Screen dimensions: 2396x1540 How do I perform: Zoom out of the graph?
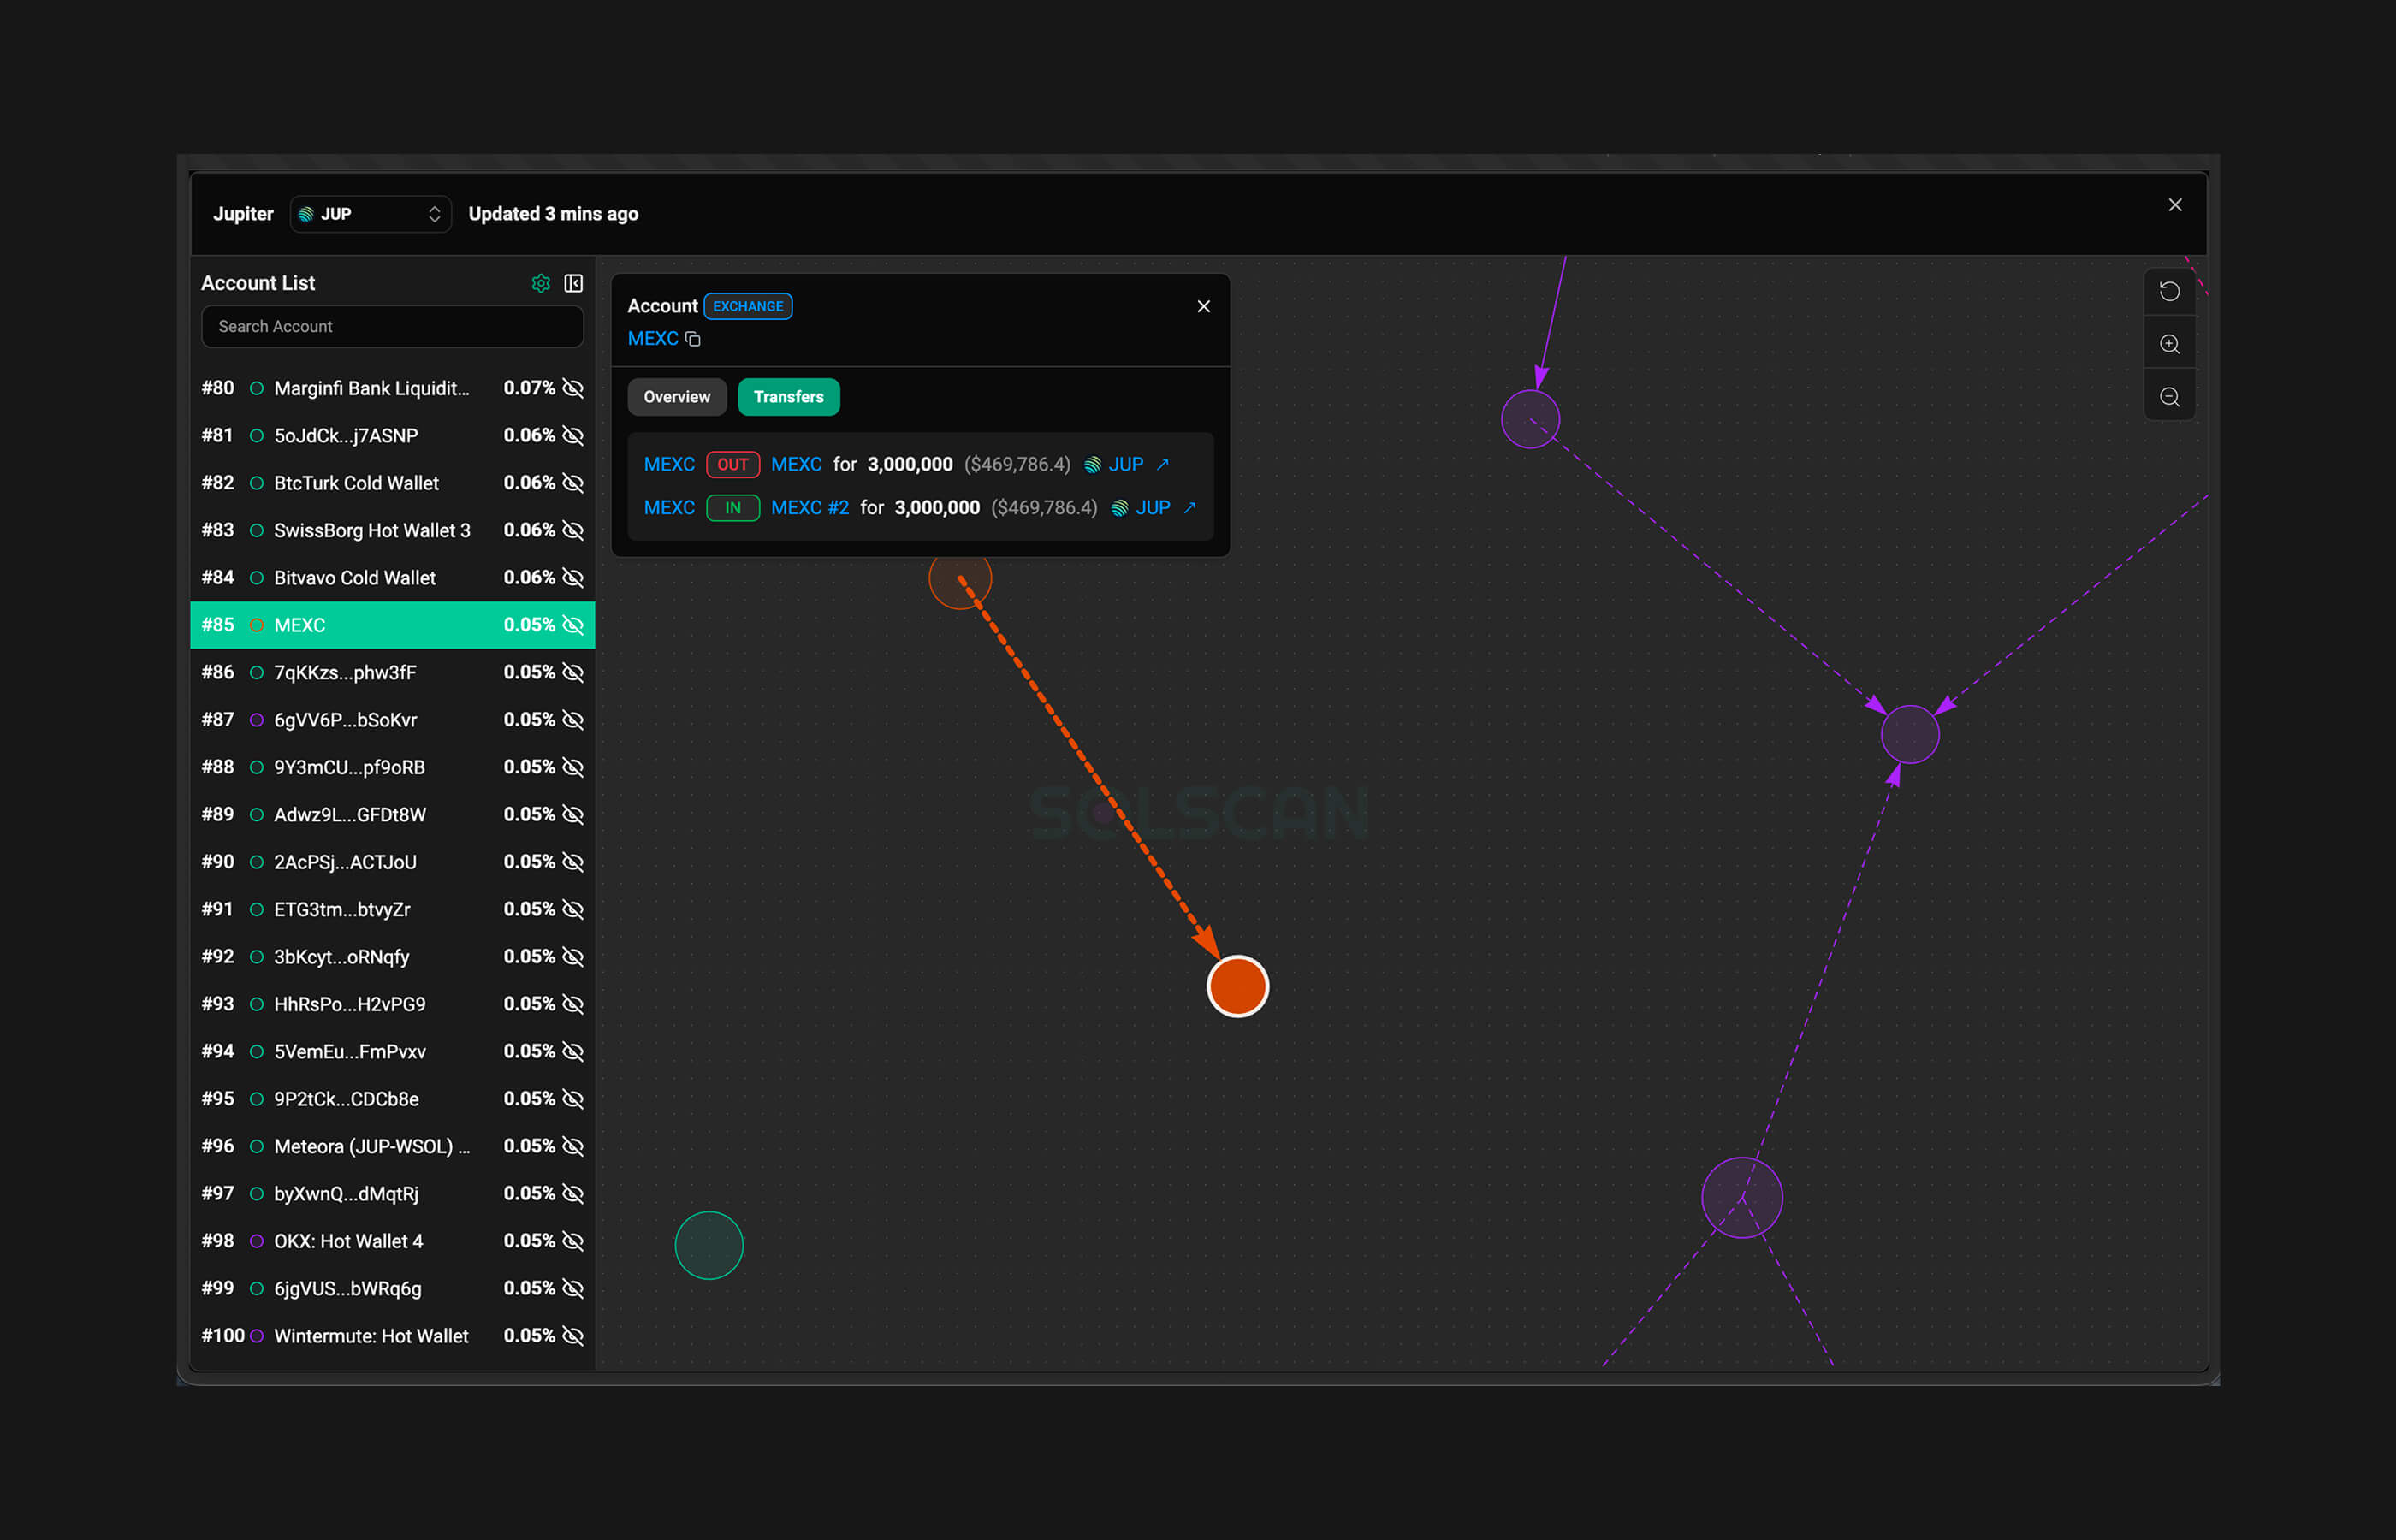(x=2169, y=397)
